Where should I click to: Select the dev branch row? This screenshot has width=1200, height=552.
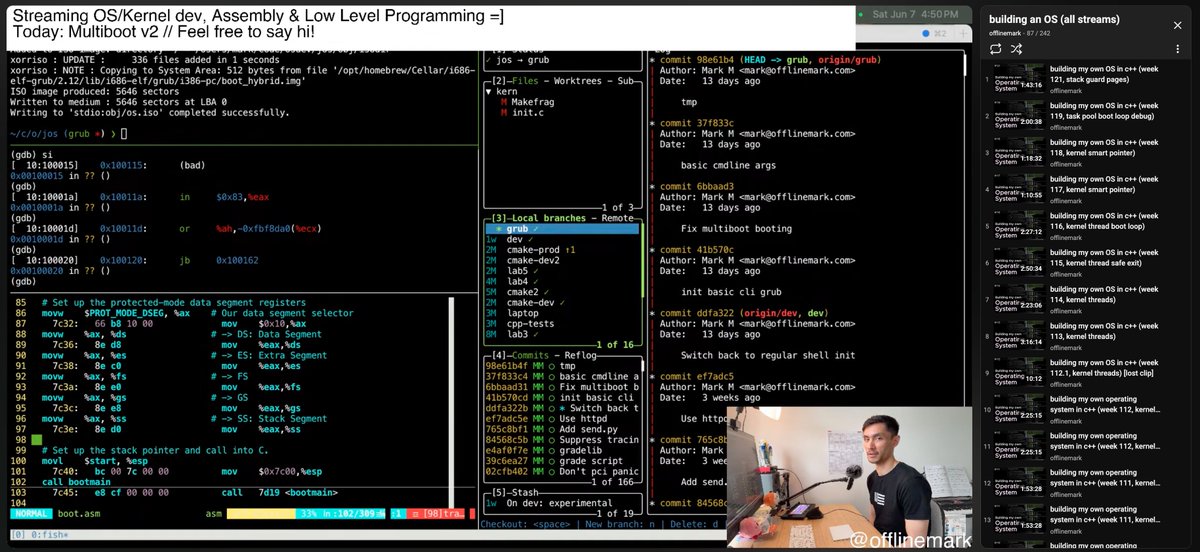point(561,240)
